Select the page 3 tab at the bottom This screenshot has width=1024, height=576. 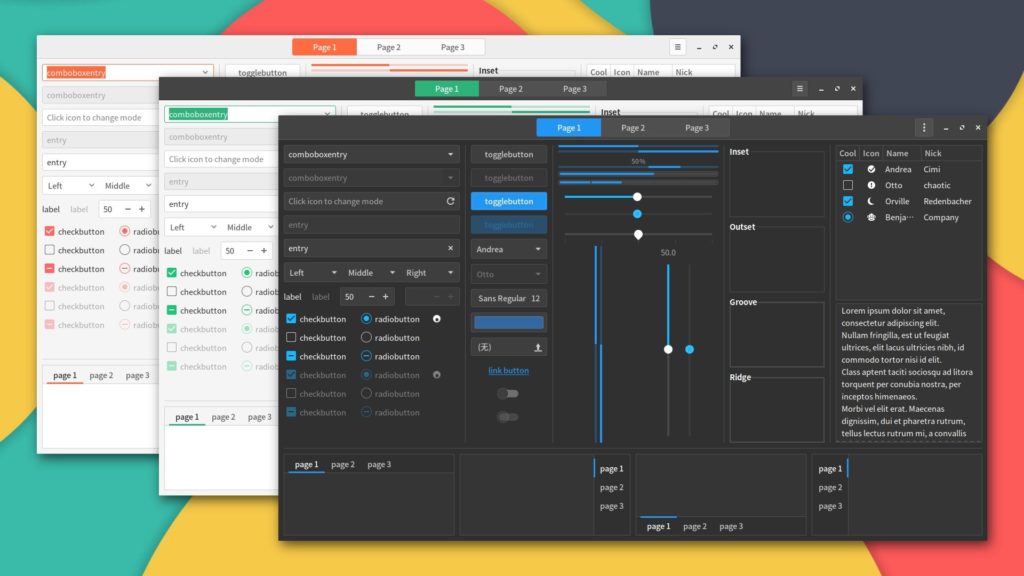(x=378, y=464)
